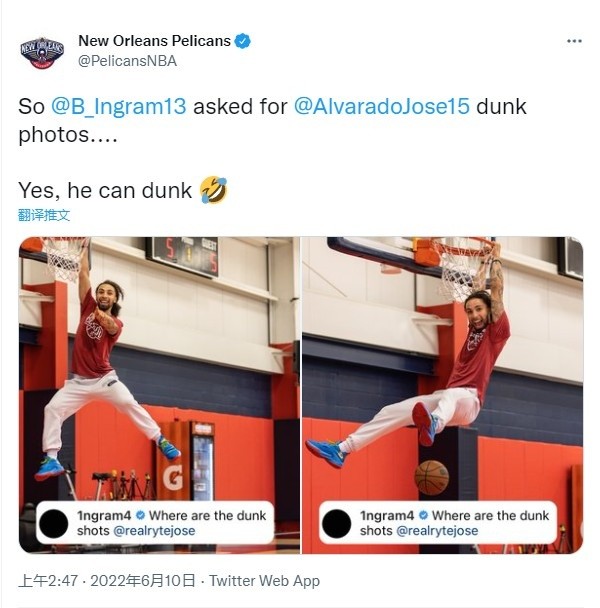Open the @AlvaradoJose15 mention link
This screenshot has height=608, width=600.
(x=382, y=106)
